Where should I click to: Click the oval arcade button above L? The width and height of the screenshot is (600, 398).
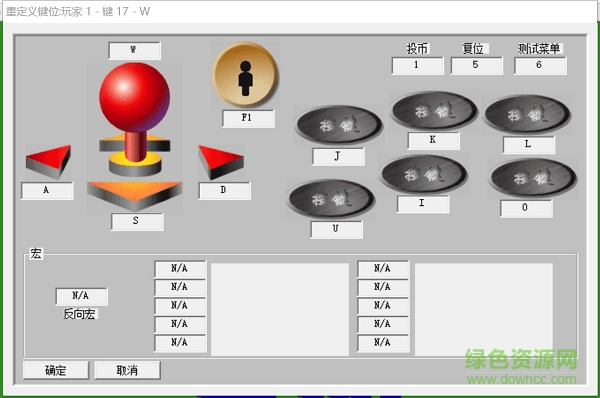[x=527, y=114]
